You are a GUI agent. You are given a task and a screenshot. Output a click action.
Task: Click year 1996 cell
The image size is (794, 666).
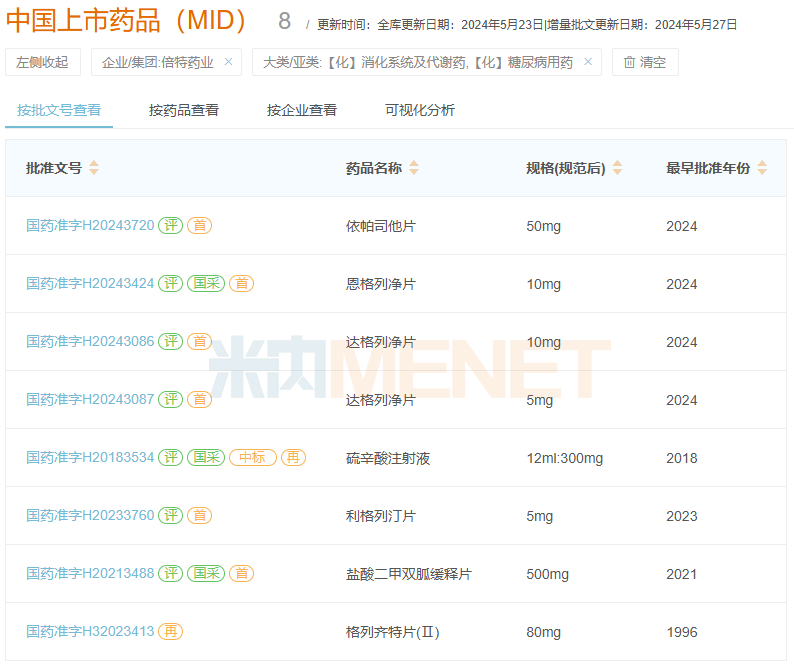click(x=682, y=632)
